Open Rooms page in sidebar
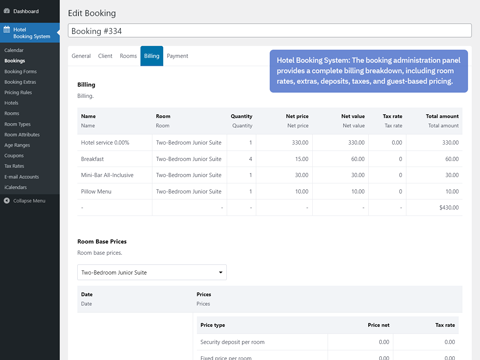This screenshot has height=360, width=480. pos(12,113)
